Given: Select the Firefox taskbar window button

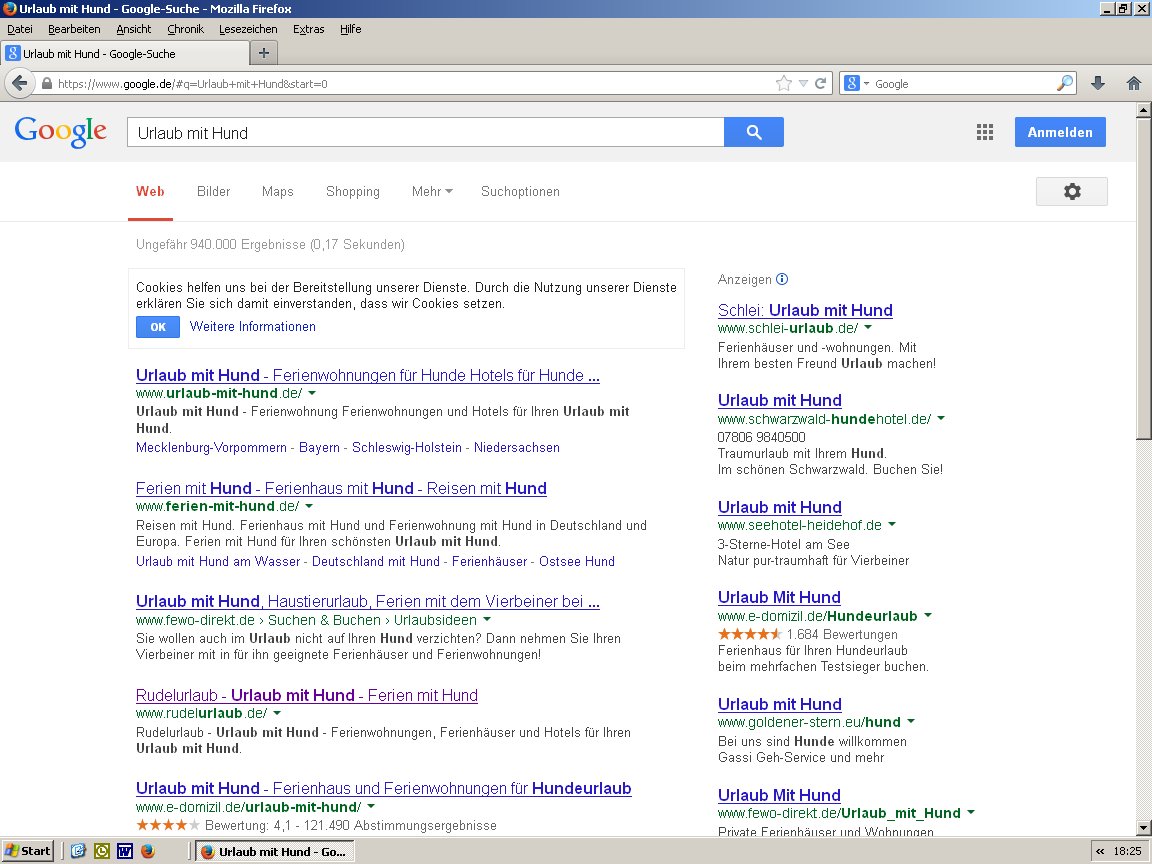Looking at the screenshot, I should pos(276,852).
